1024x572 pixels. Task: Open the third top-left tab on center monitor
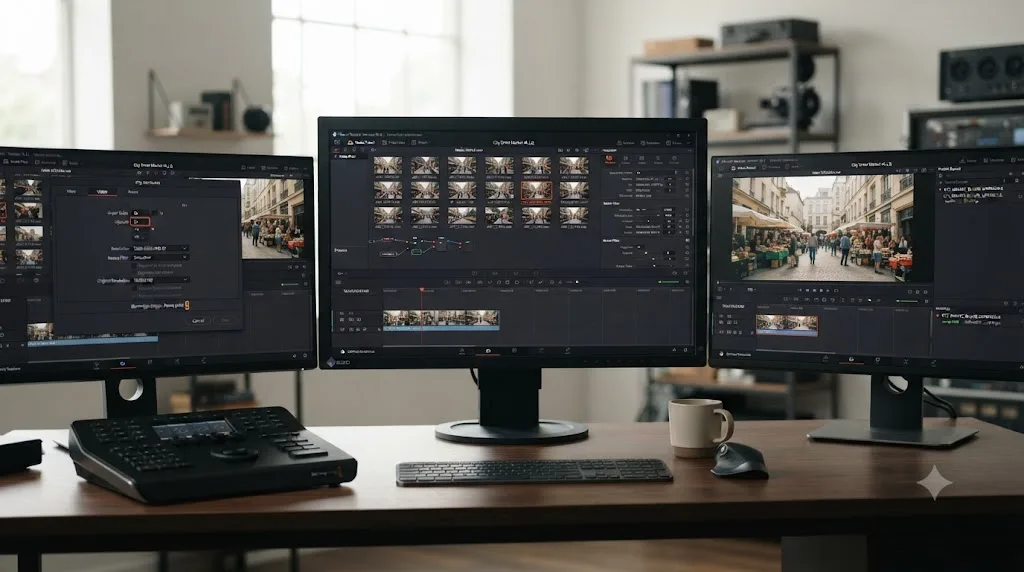(x=420, y=142)
